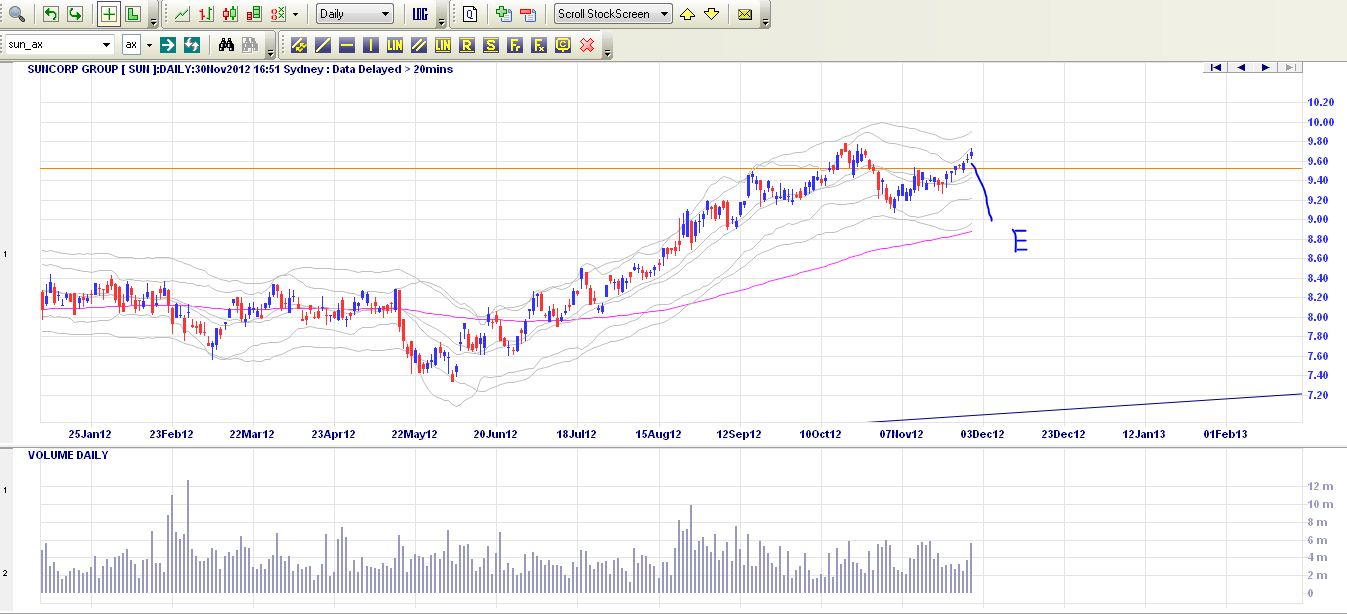
Task: Select the Fx Fibonacci tool
Action: 539,45
